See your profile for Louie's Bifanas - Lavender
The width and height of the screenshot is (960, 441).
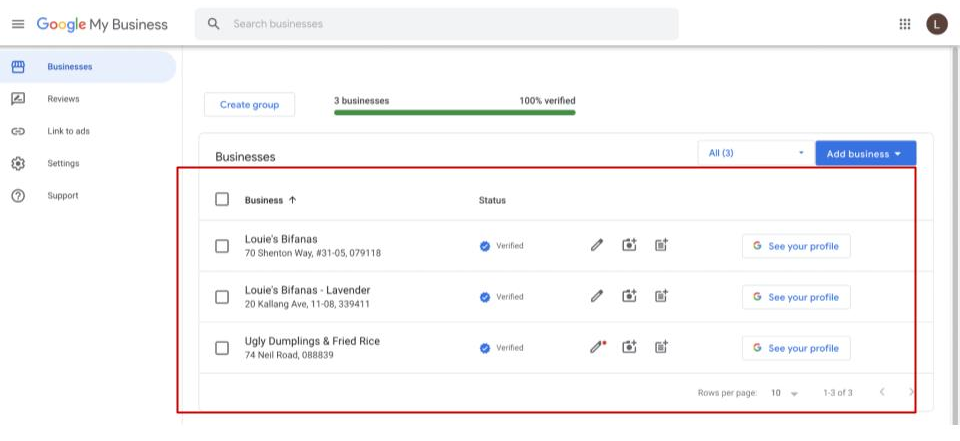pyautogui.click(x=796, y=297)
